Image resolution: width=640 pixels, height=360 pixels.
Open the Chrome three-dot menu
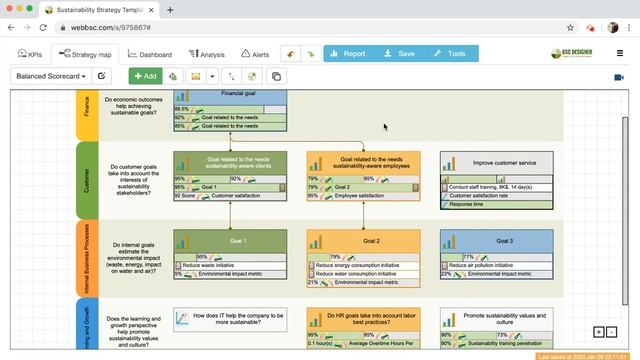[x=629, y=28]
